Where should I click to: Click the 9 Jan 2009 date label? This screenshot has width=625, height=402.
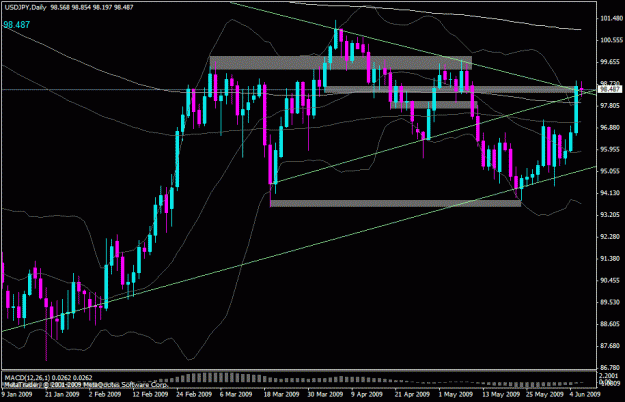coord(17,394)
